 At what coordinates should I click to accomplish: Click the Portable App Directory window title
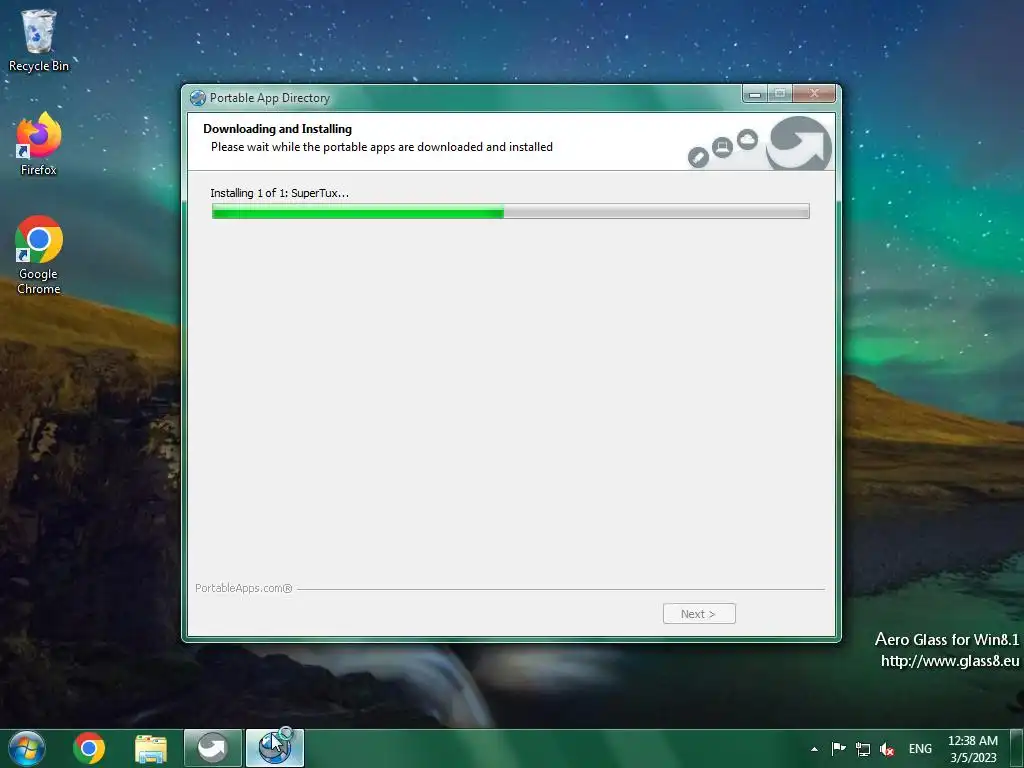pyautogui.click(x=270, y=98)
